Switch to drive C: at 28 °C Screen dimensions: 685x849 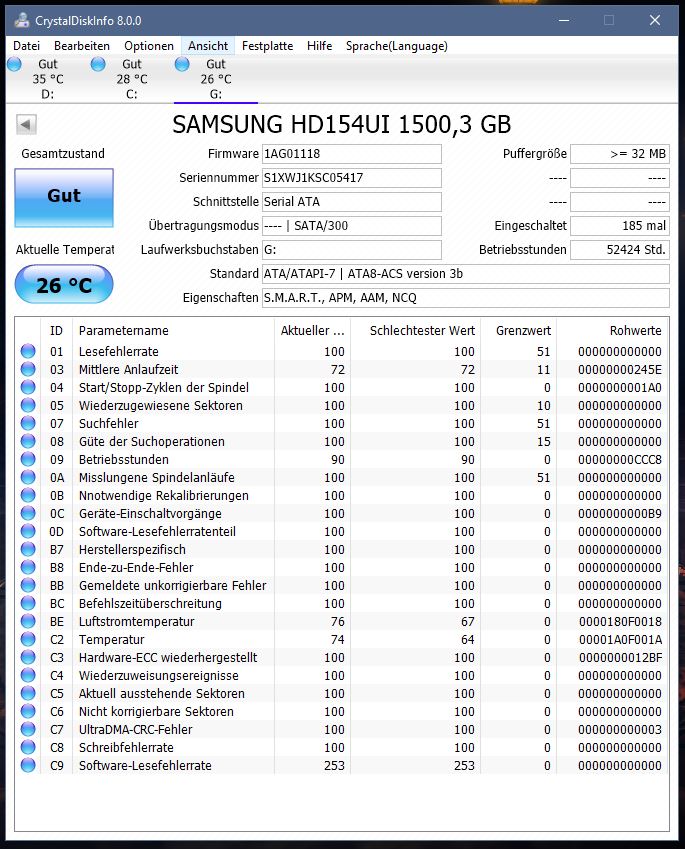tap(132, 79)
